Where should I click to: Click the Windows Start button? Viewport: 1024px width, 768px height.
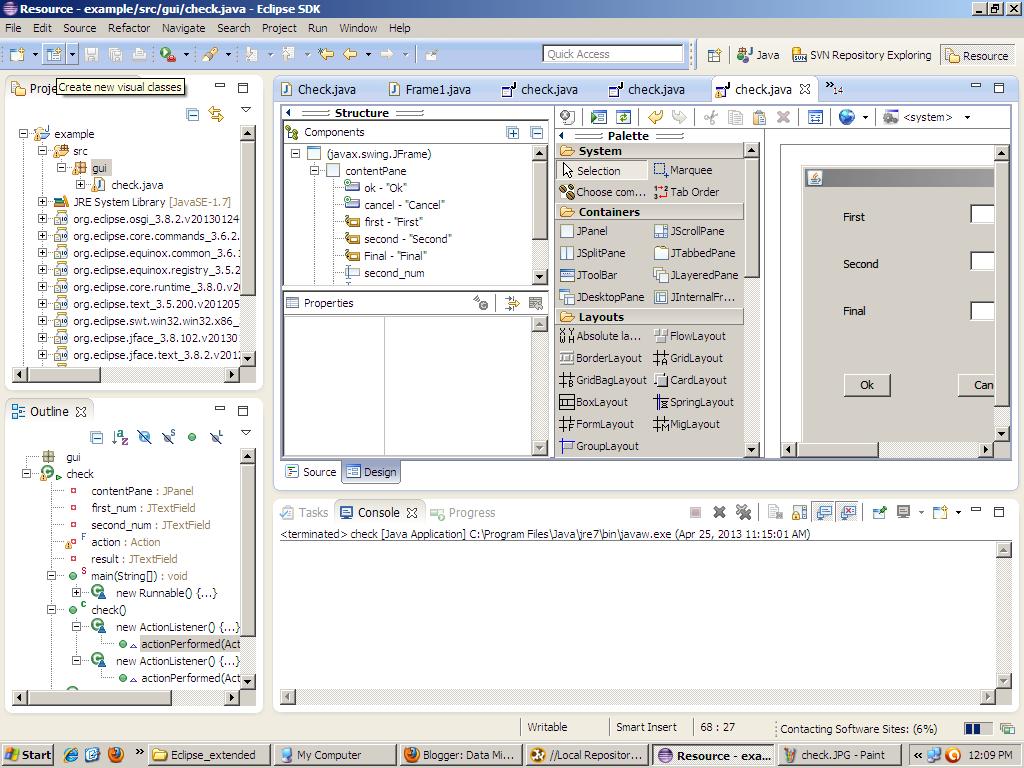(x=27, y=755)
